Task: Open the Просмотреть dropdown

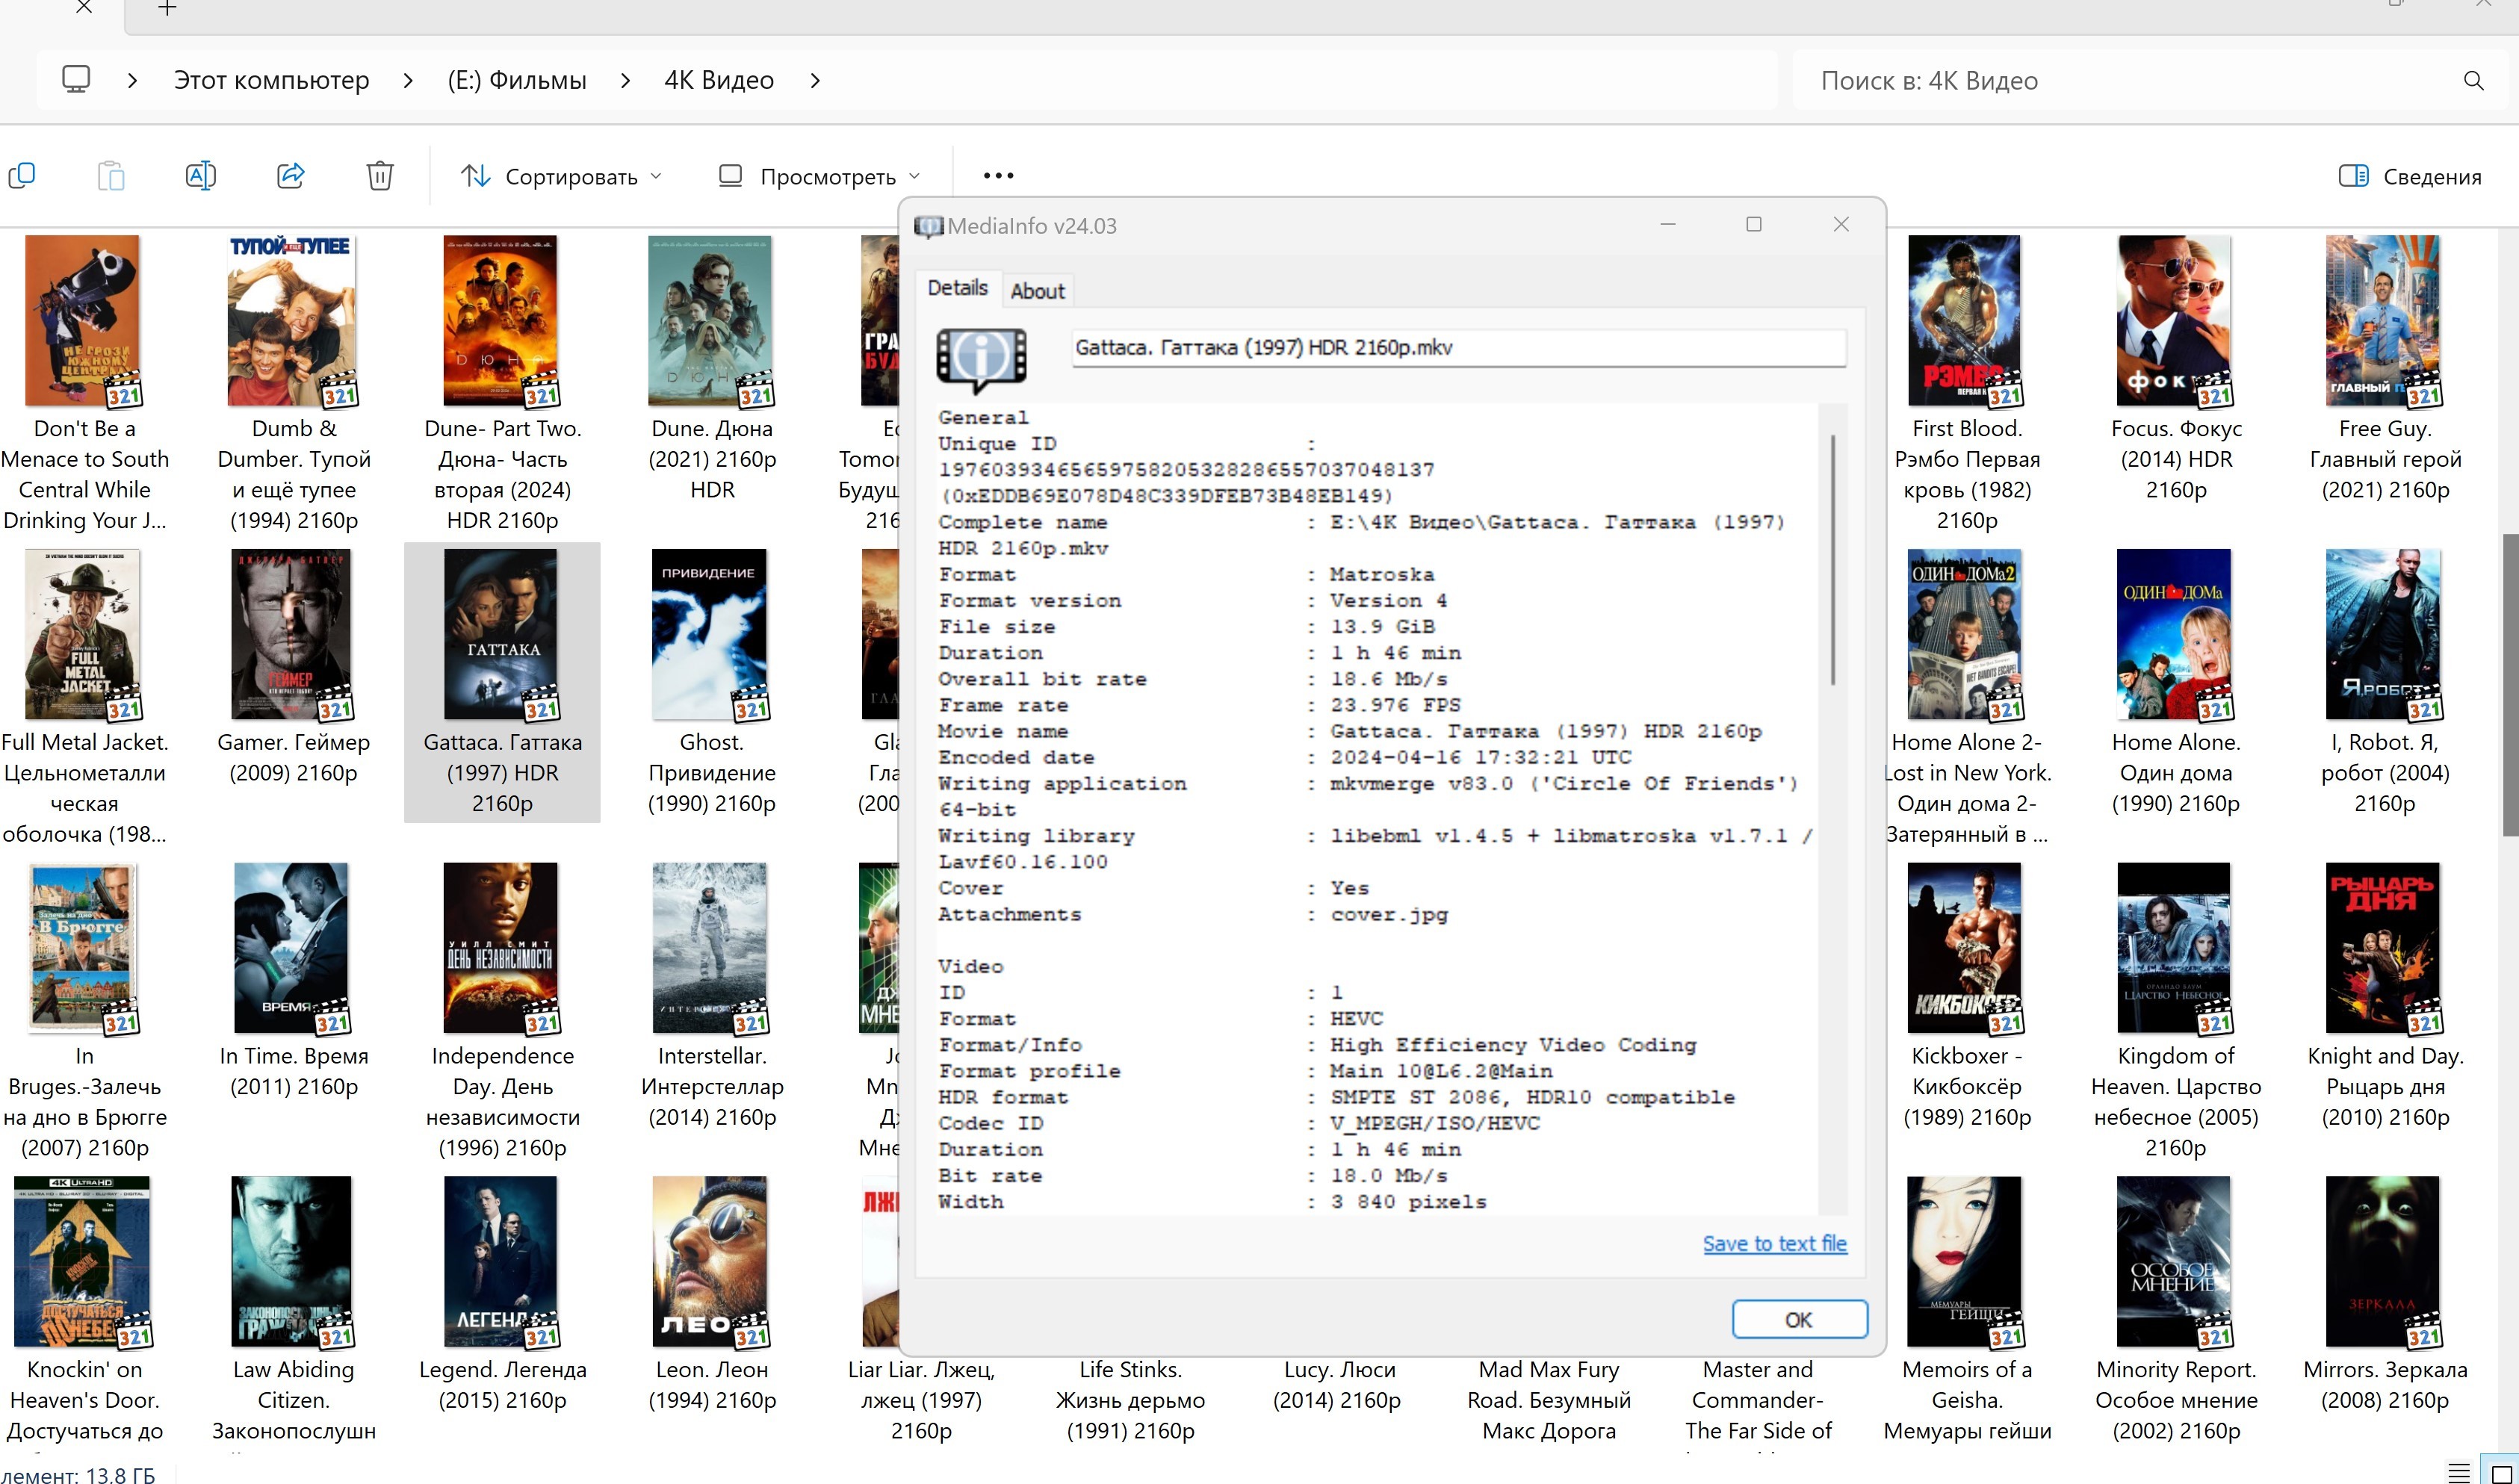Action: (819, 177)
